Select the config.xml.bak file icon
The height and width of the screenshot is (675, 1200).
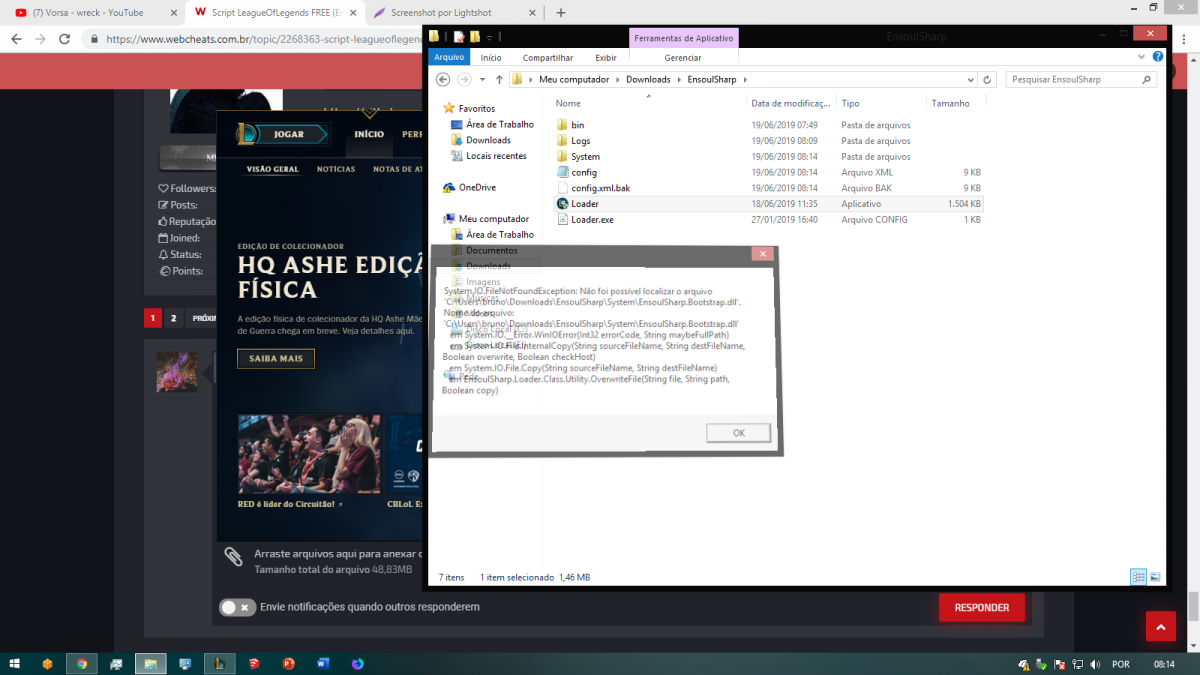click(563, 188)
